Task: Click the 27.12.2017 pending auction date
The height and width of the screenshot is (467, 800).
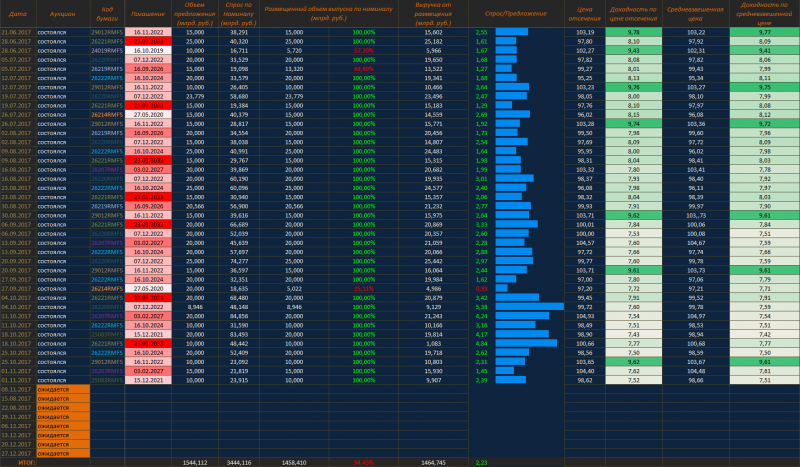Action: [17, 453]
